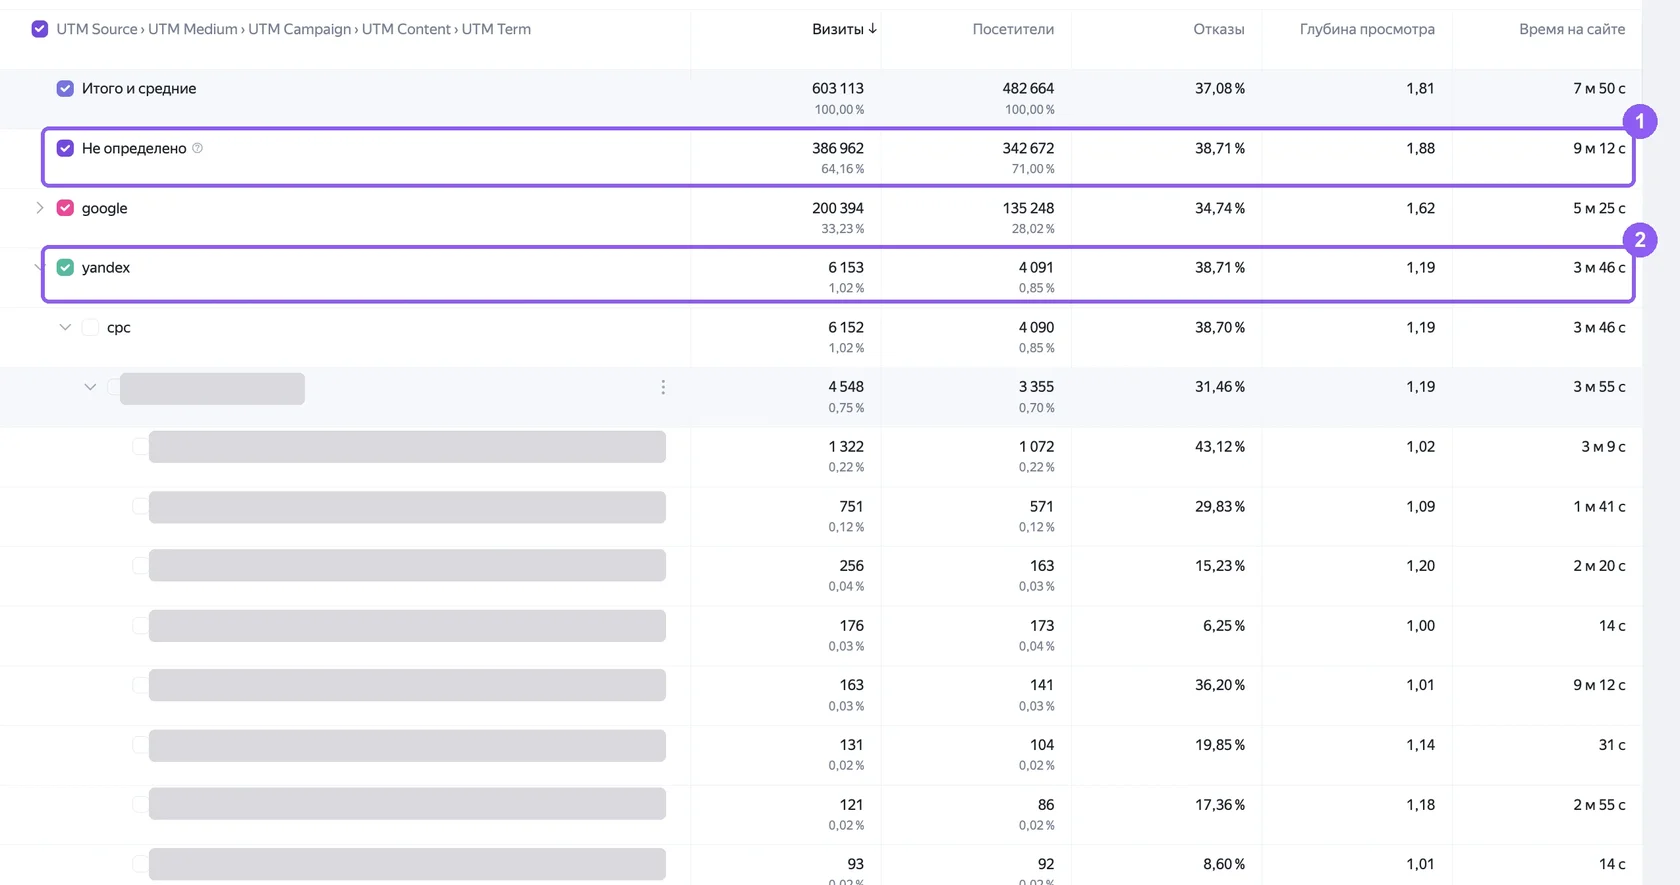The image size is (1680, 885).
Task: Toggle the pink google row checkbox
Action: 65,208
